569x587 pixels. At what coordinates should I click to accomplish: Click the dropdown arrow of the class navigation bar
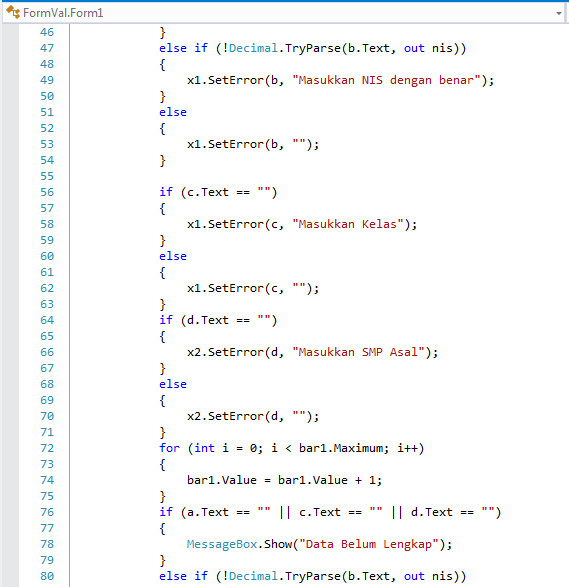pyautogui.click(x=559, y=13)
